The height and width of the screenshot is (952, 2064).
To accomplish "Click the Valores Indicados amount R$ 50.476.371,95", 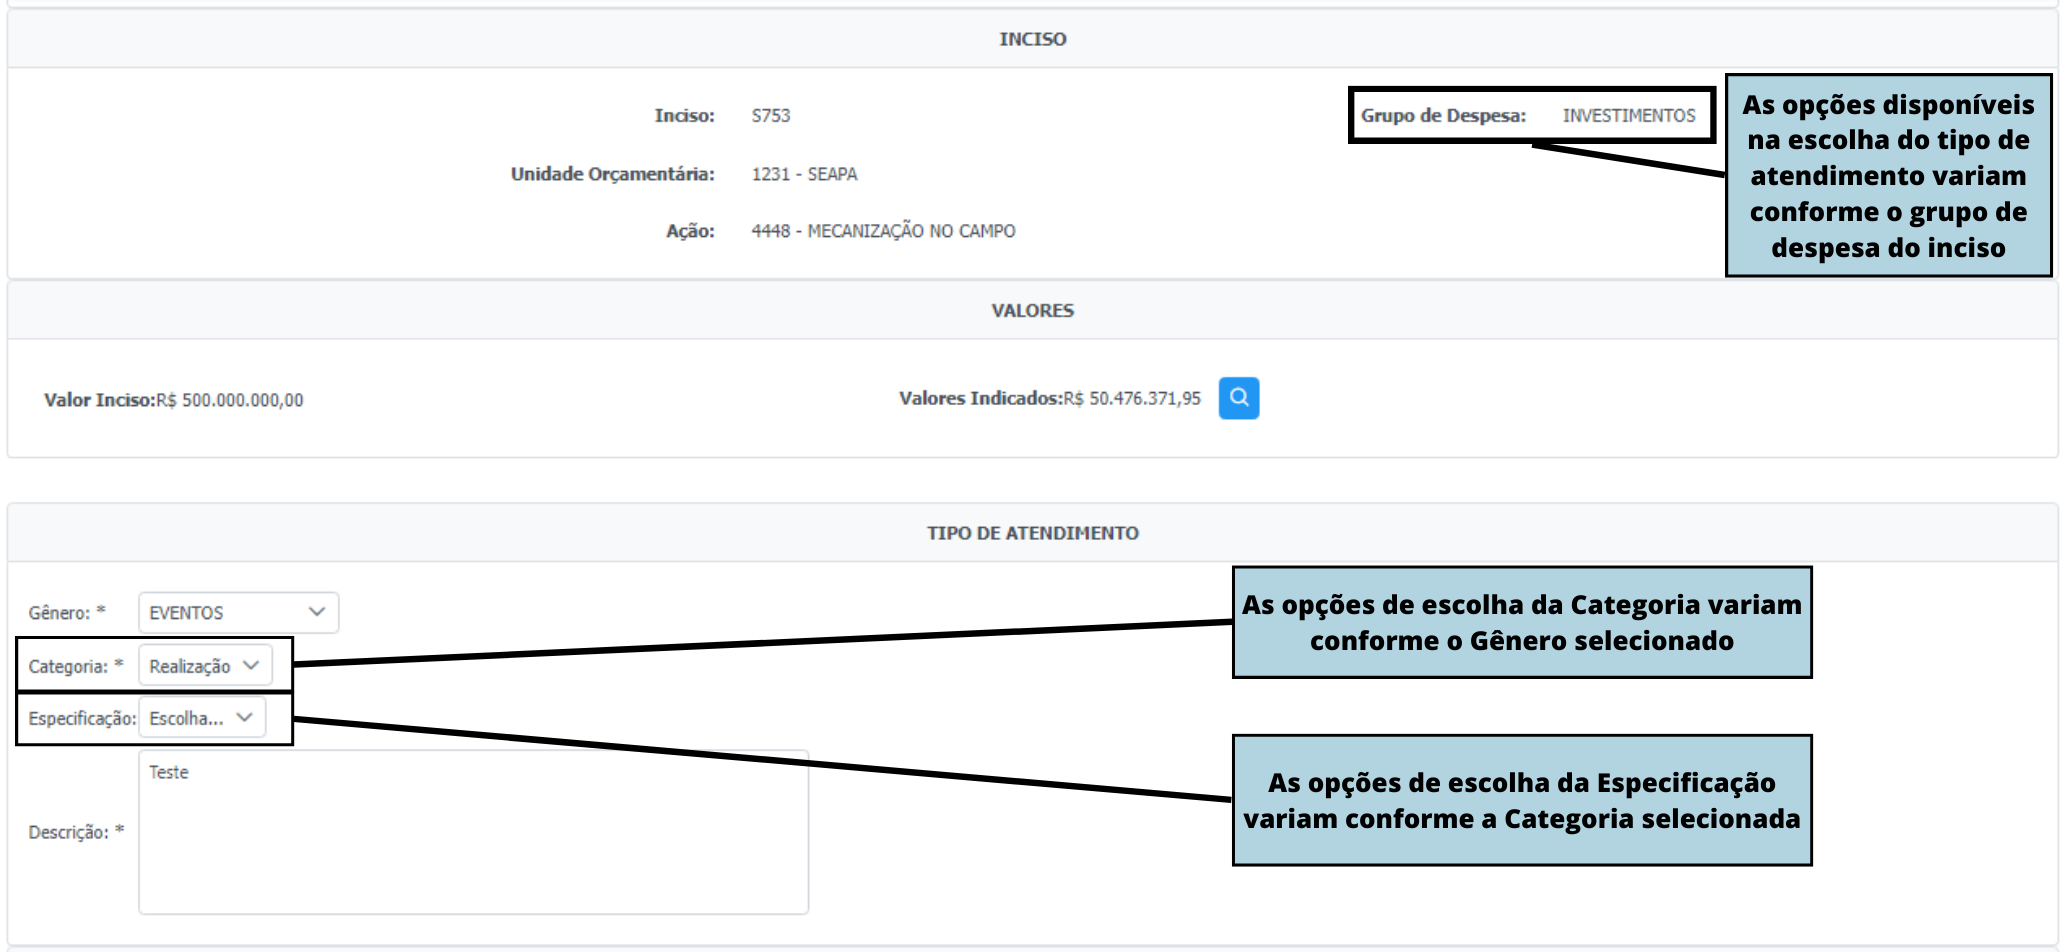I will tap(1132, 398).
